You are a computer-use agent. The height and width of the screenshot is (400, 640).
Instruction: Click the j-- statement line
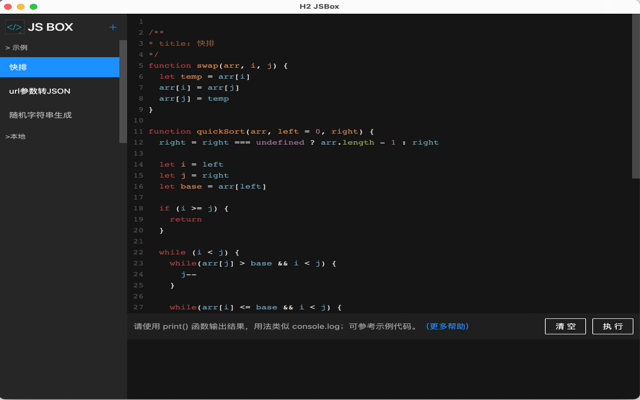coord(189,275)
